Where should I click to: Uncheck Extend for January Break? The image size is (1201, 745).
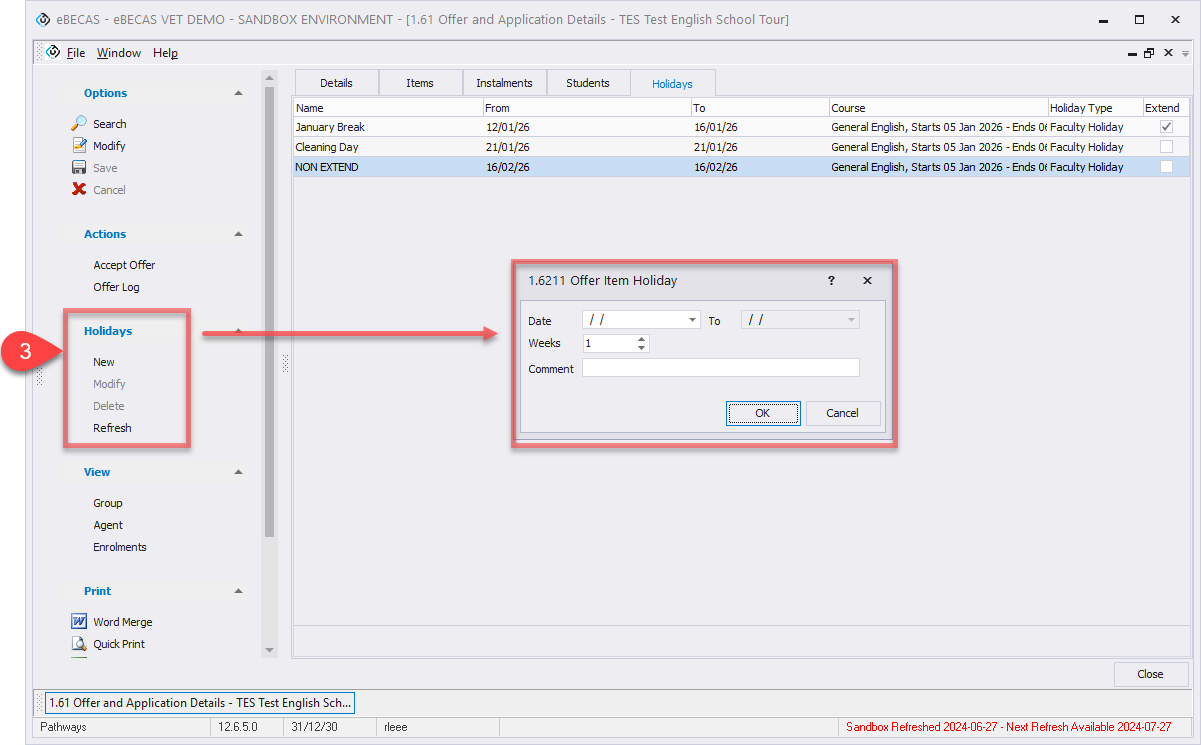pyautogui.click(x=1165, y=127)
